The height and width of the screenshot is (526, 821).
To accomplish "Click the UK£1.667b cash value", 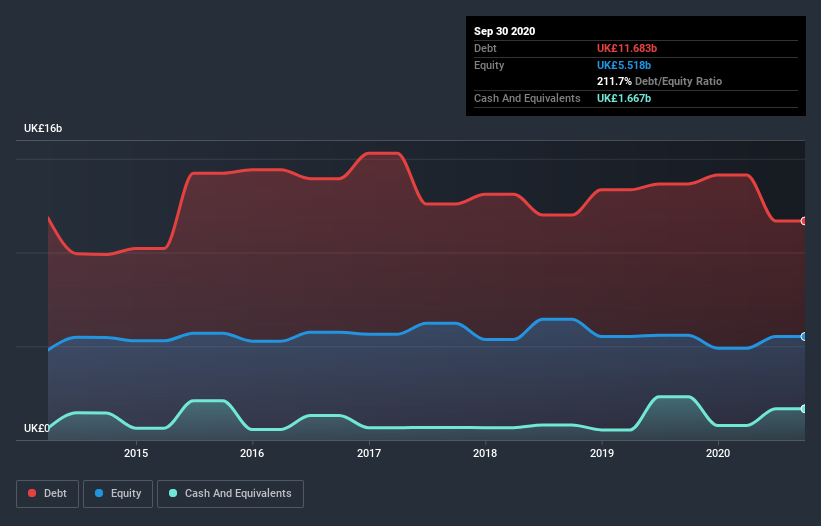I will coord(624,98).
